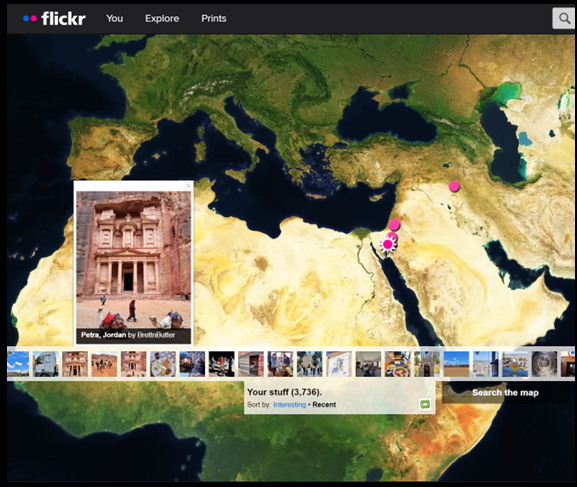This screenshot has height=487, width=577.
Task: Open the Explore menu
Action: click(162, 18)
